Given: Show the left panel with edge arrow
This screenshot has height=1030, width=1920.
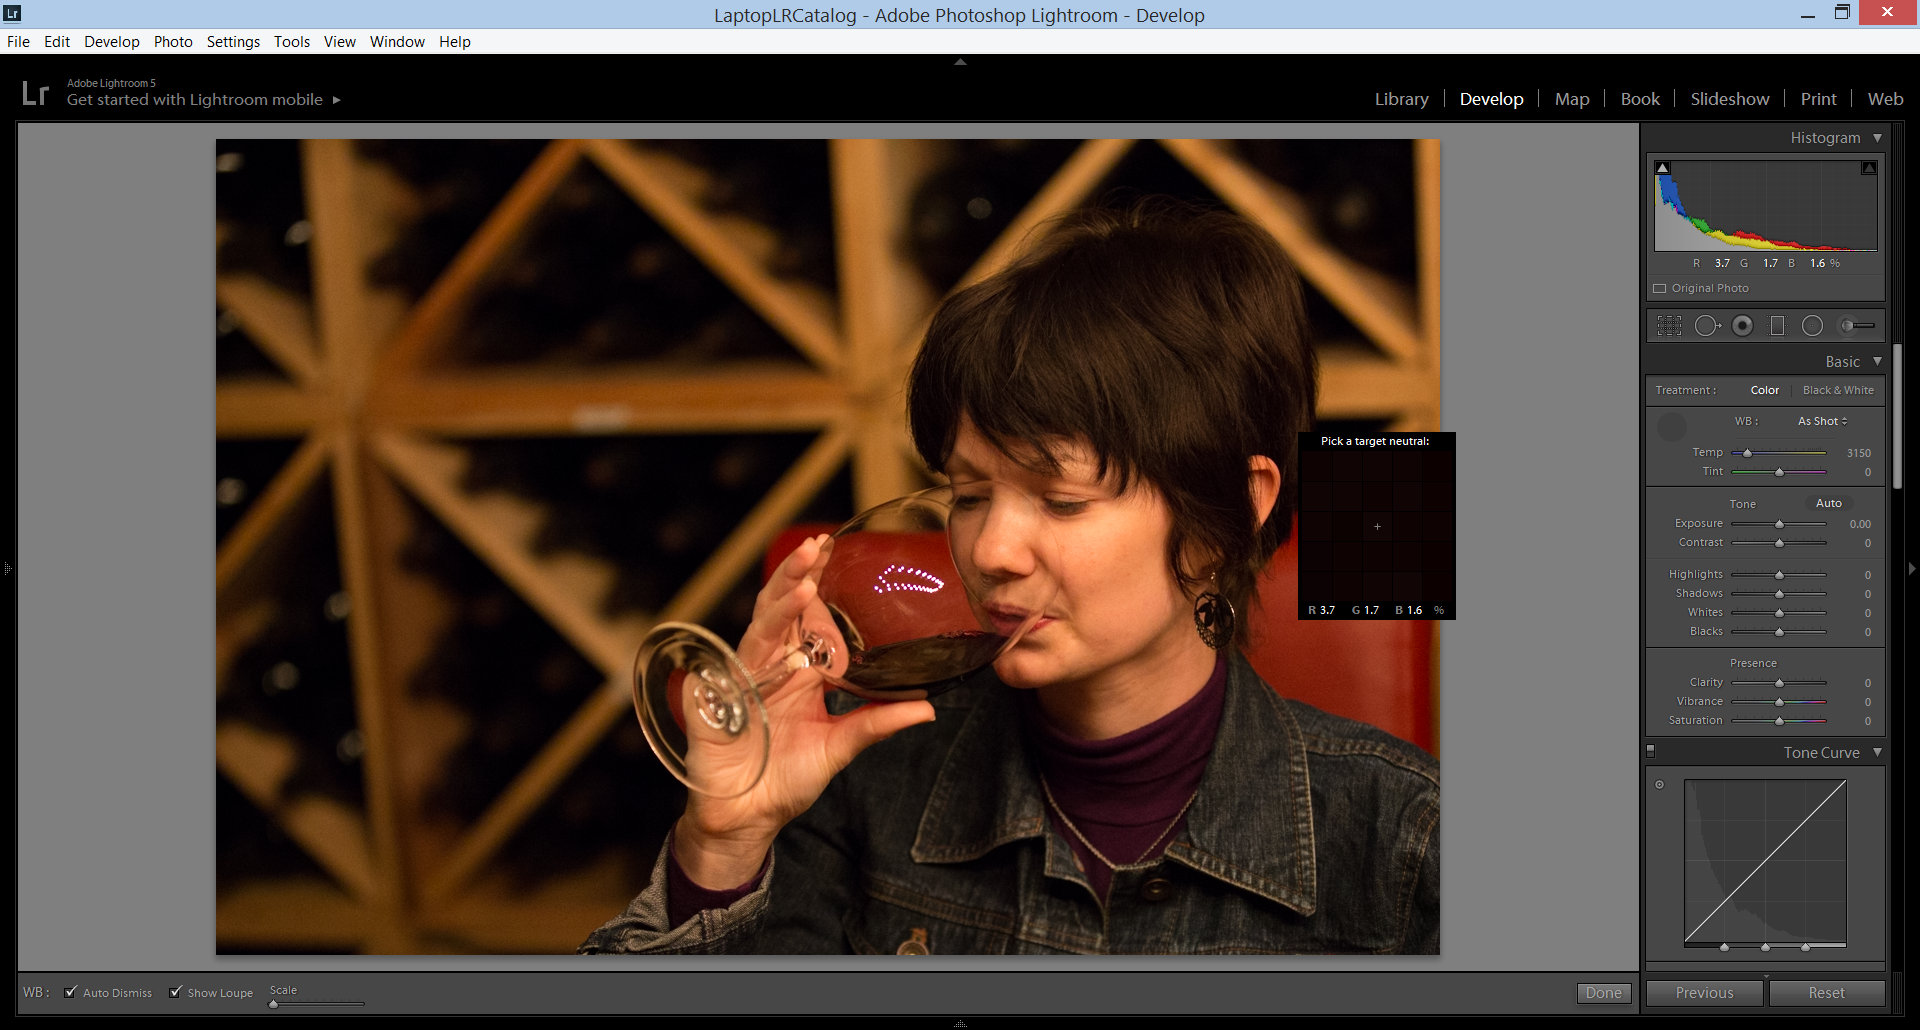Looking at the screenshot, I should pyautogui.click(x=8, y=568).
